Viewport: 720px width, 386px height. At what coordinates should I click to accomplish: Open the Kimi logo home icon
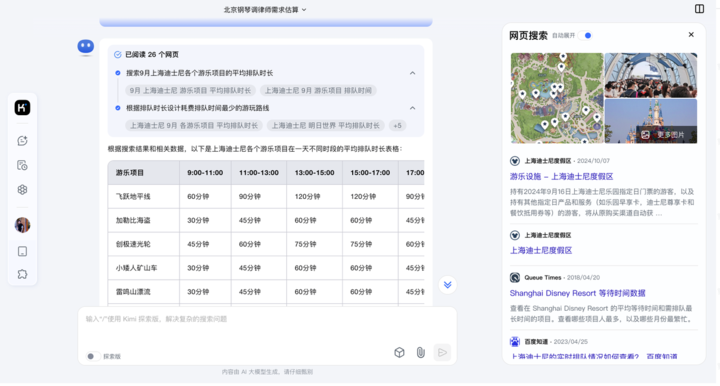(x=22, y=108)
